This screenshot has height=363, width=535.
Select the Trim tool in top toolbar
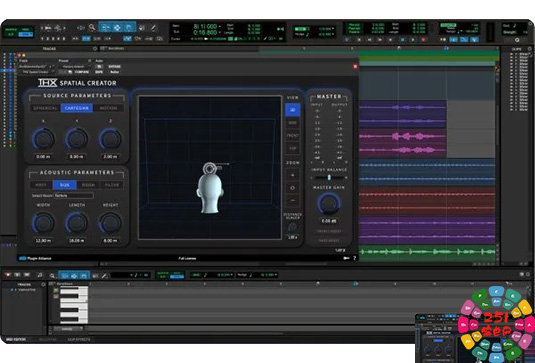[x=105, y=27]
